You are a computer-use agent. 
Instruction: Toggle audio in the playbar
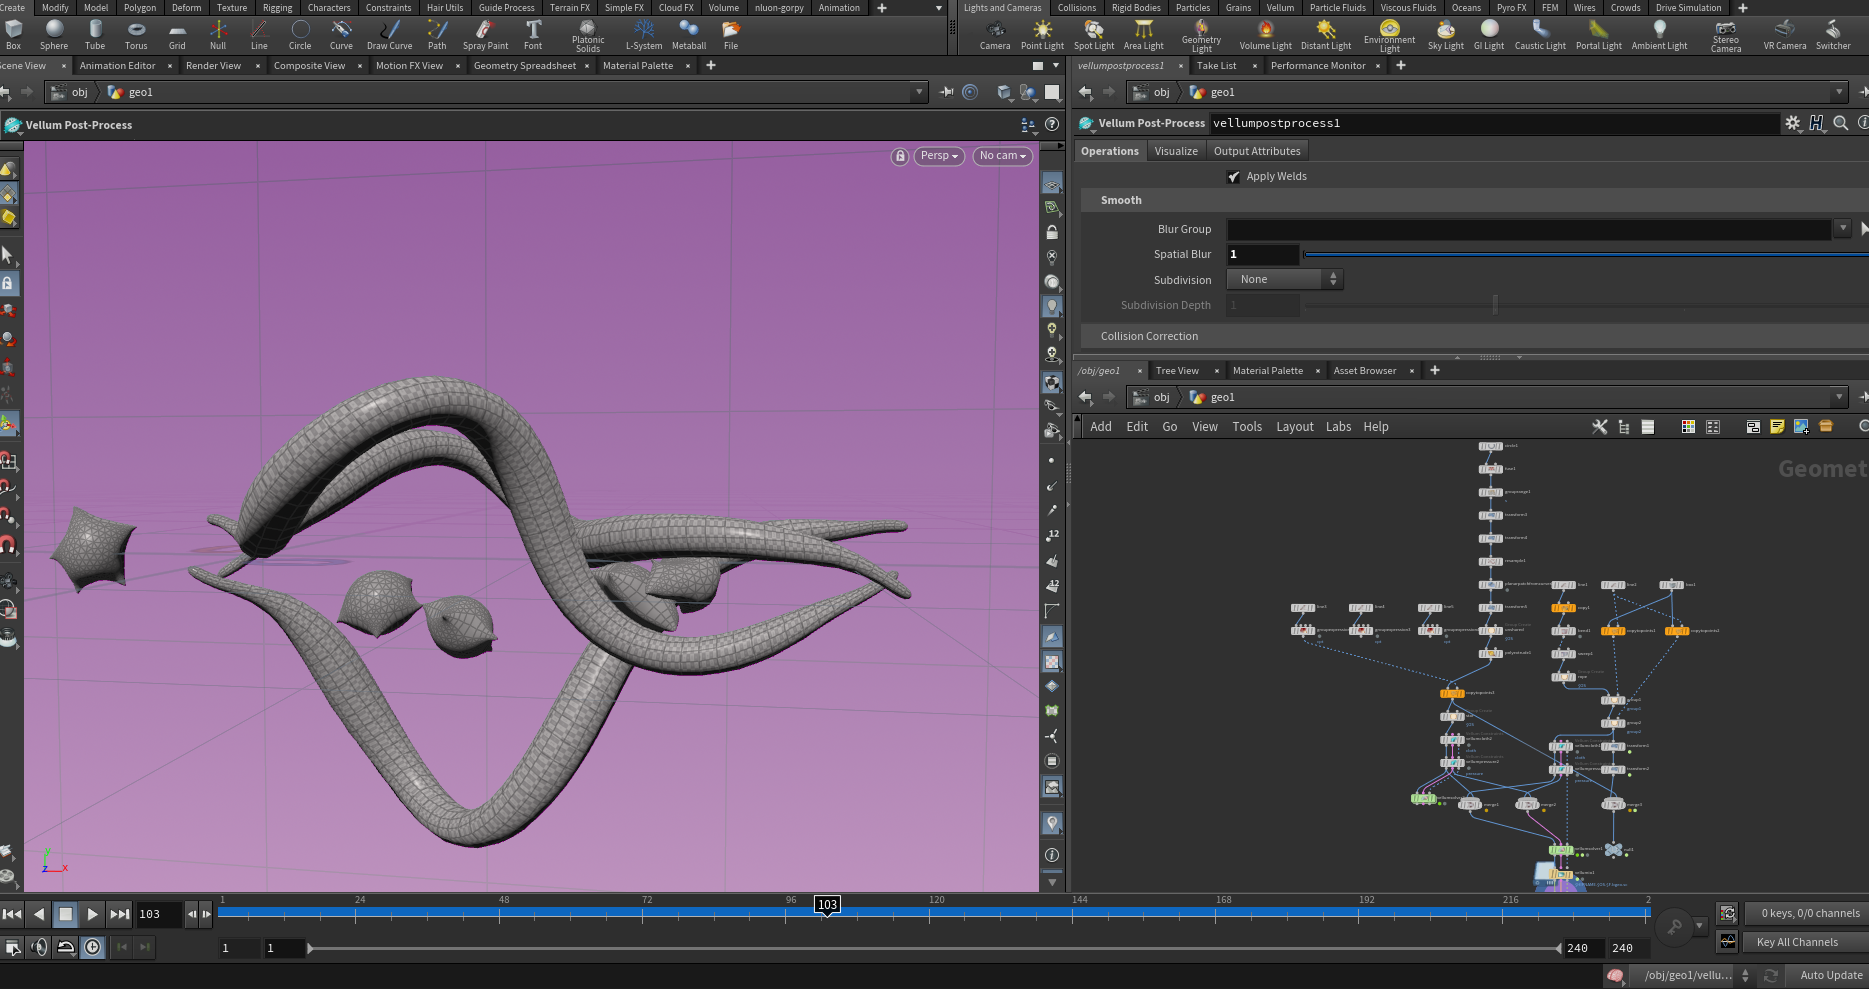pos(39,947)
